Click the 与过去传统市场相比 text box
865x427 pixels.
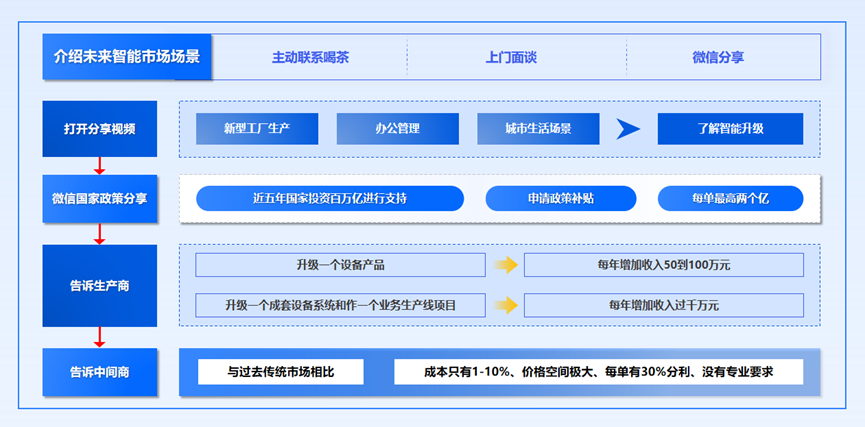coord(281,372)
